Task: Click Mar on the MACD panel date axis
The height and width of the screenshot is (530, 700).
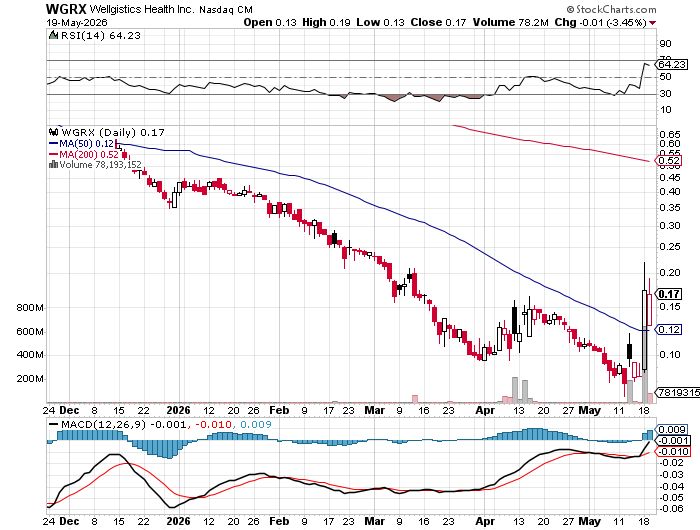Action: click(375, 521)
